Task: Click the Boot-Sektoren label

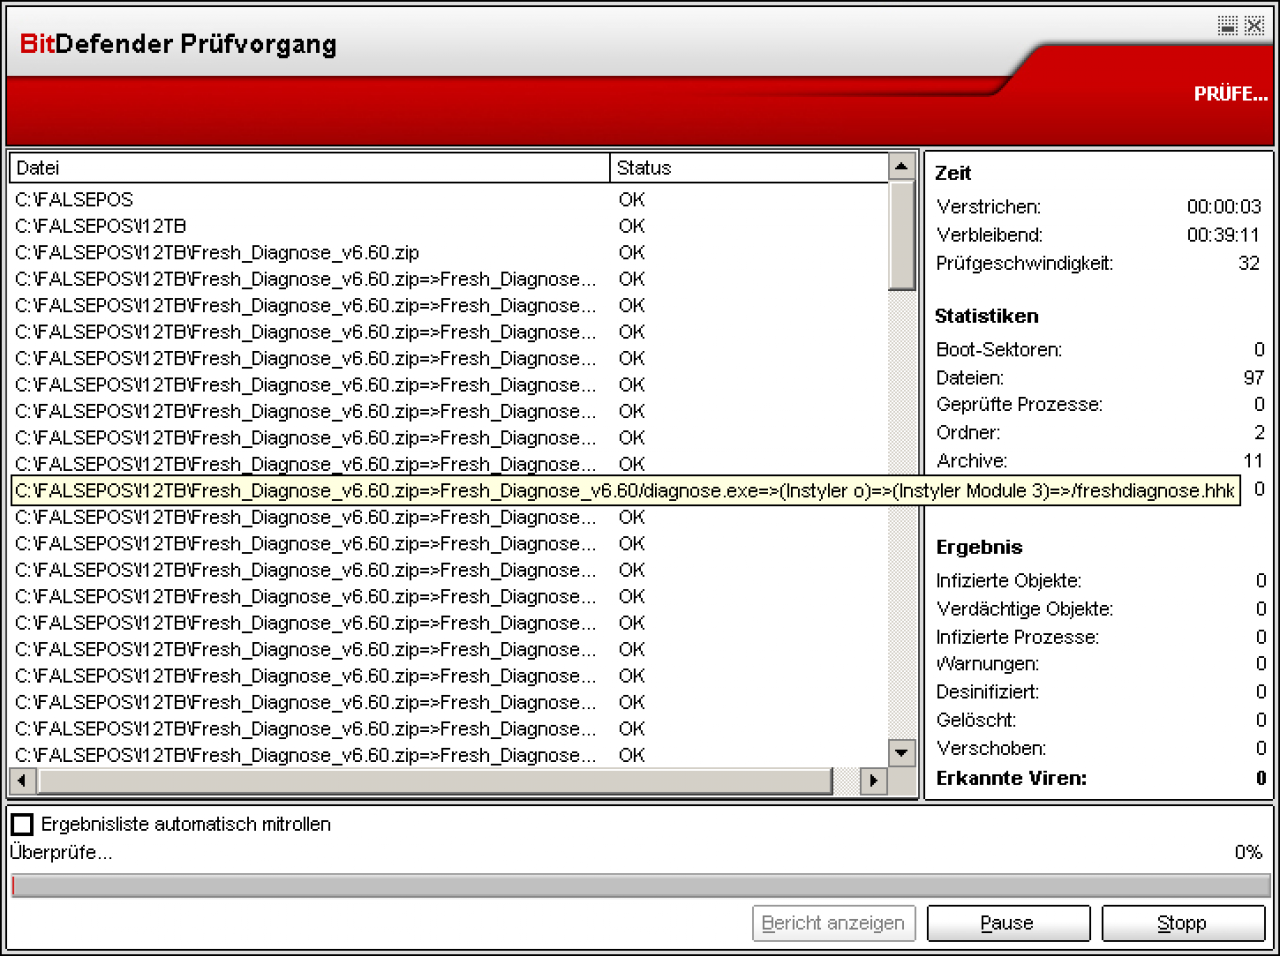Action: pyautogui.click(x=999, y=350)
